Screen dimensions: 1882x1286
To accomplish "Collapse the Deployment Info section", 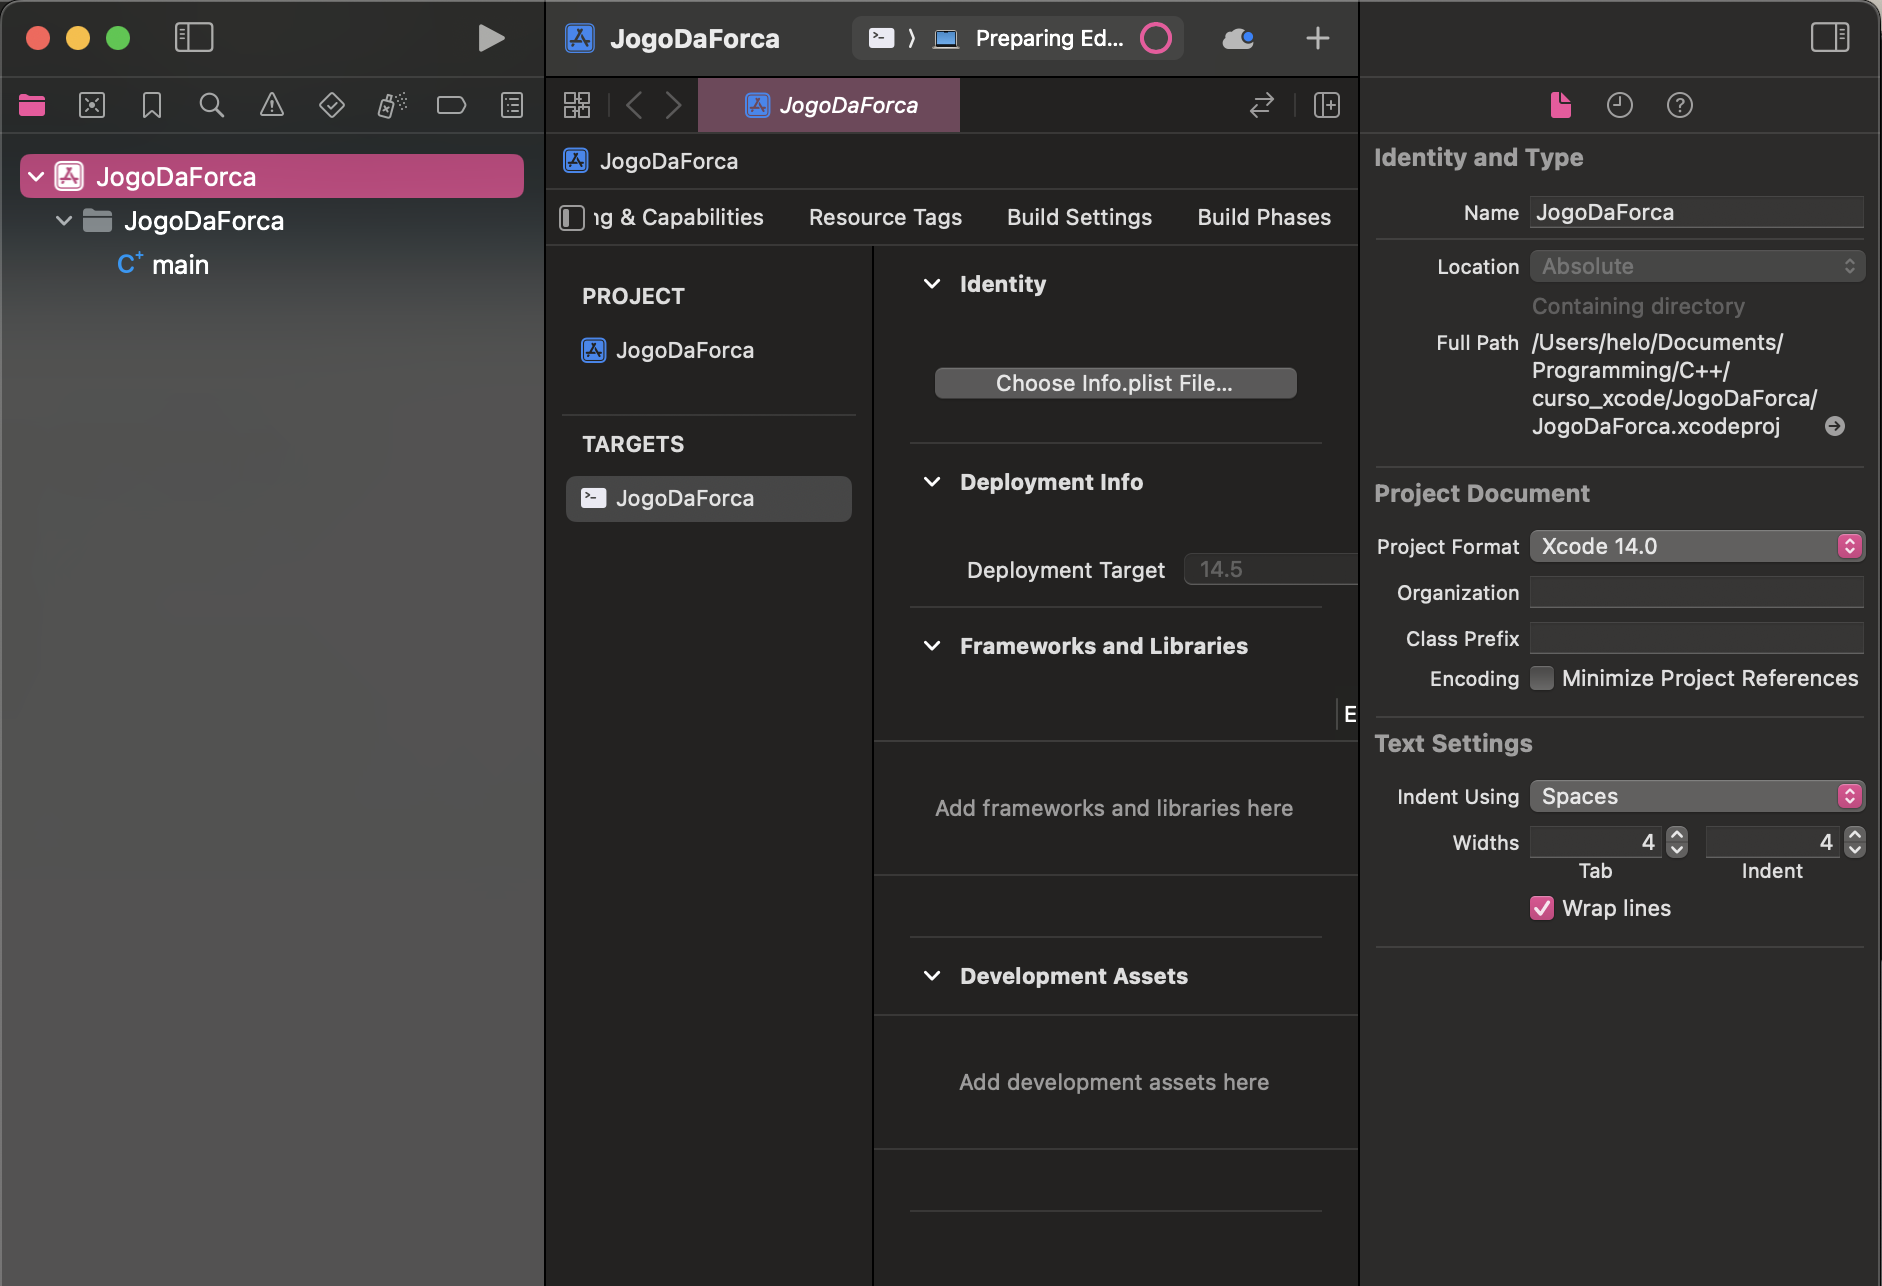I will (x=932, y=482).
